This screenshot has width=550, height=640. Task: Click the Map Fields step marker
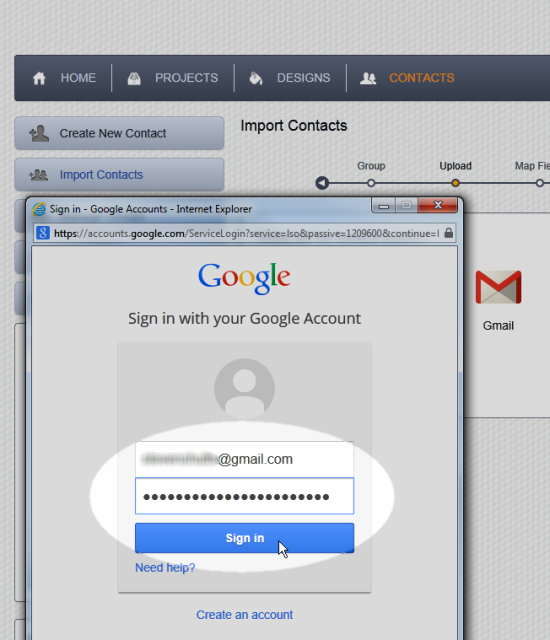(x=539, y=183)
